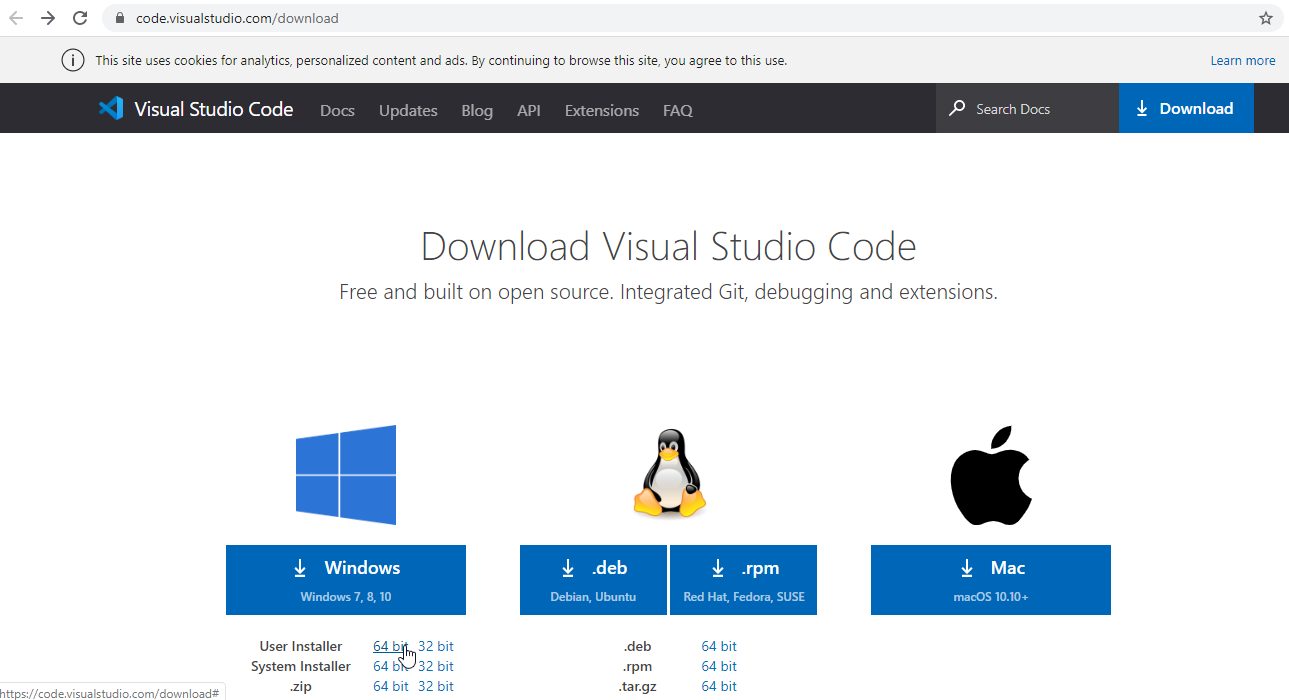This screenshot has height=700, width=1289.
Task: Download the Windows User Installer 32 bit
Action: tap(436, 646)
